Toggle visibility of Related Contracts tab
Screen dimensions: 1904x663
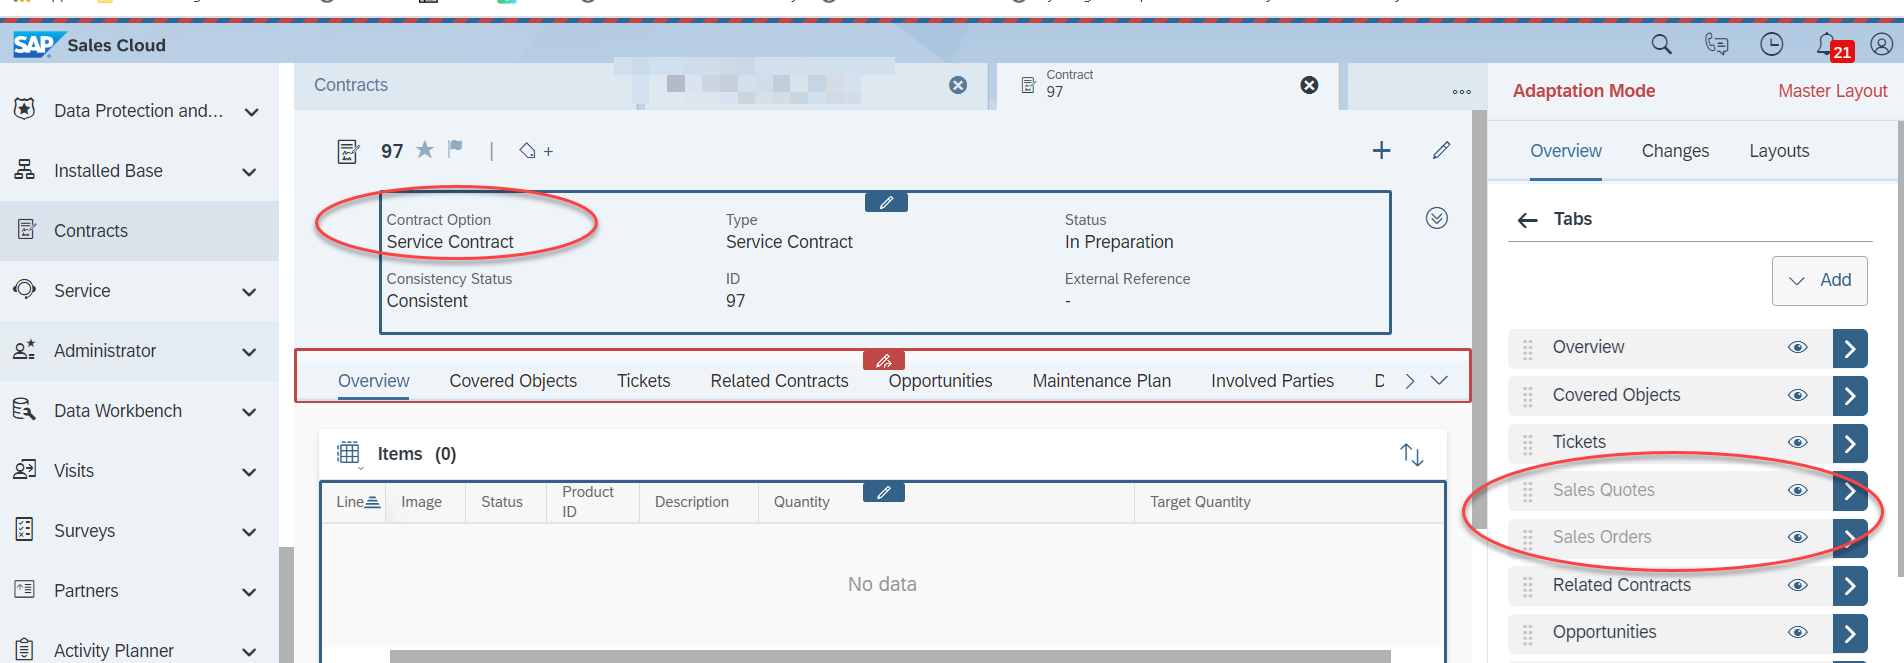[x=1798, y=586]
